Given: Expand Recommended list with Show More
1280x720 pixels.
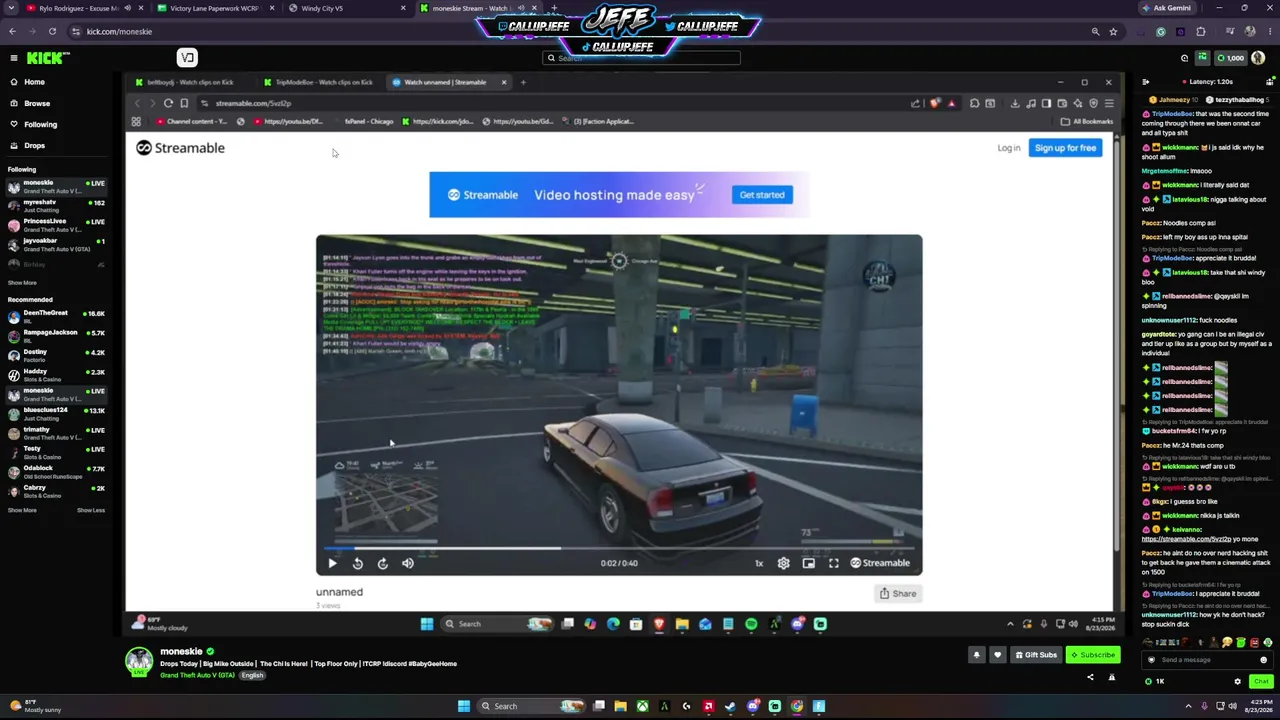Looking at the screenshot, I should [22, 510].
